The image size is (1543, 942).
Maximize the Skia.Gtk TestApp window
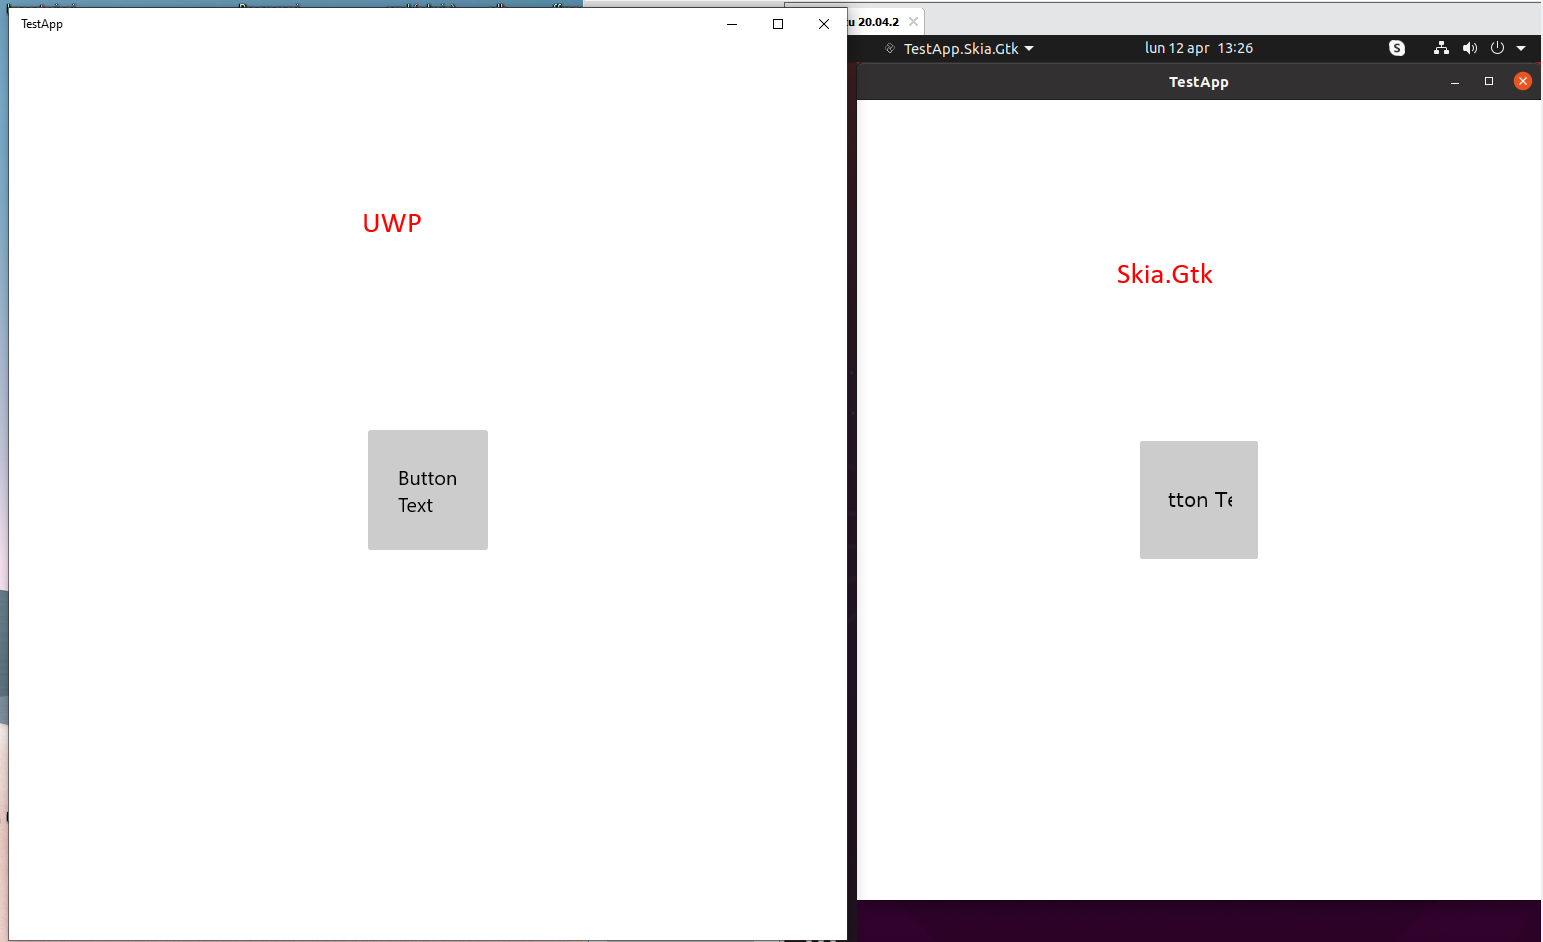[x=1489, y=81]
